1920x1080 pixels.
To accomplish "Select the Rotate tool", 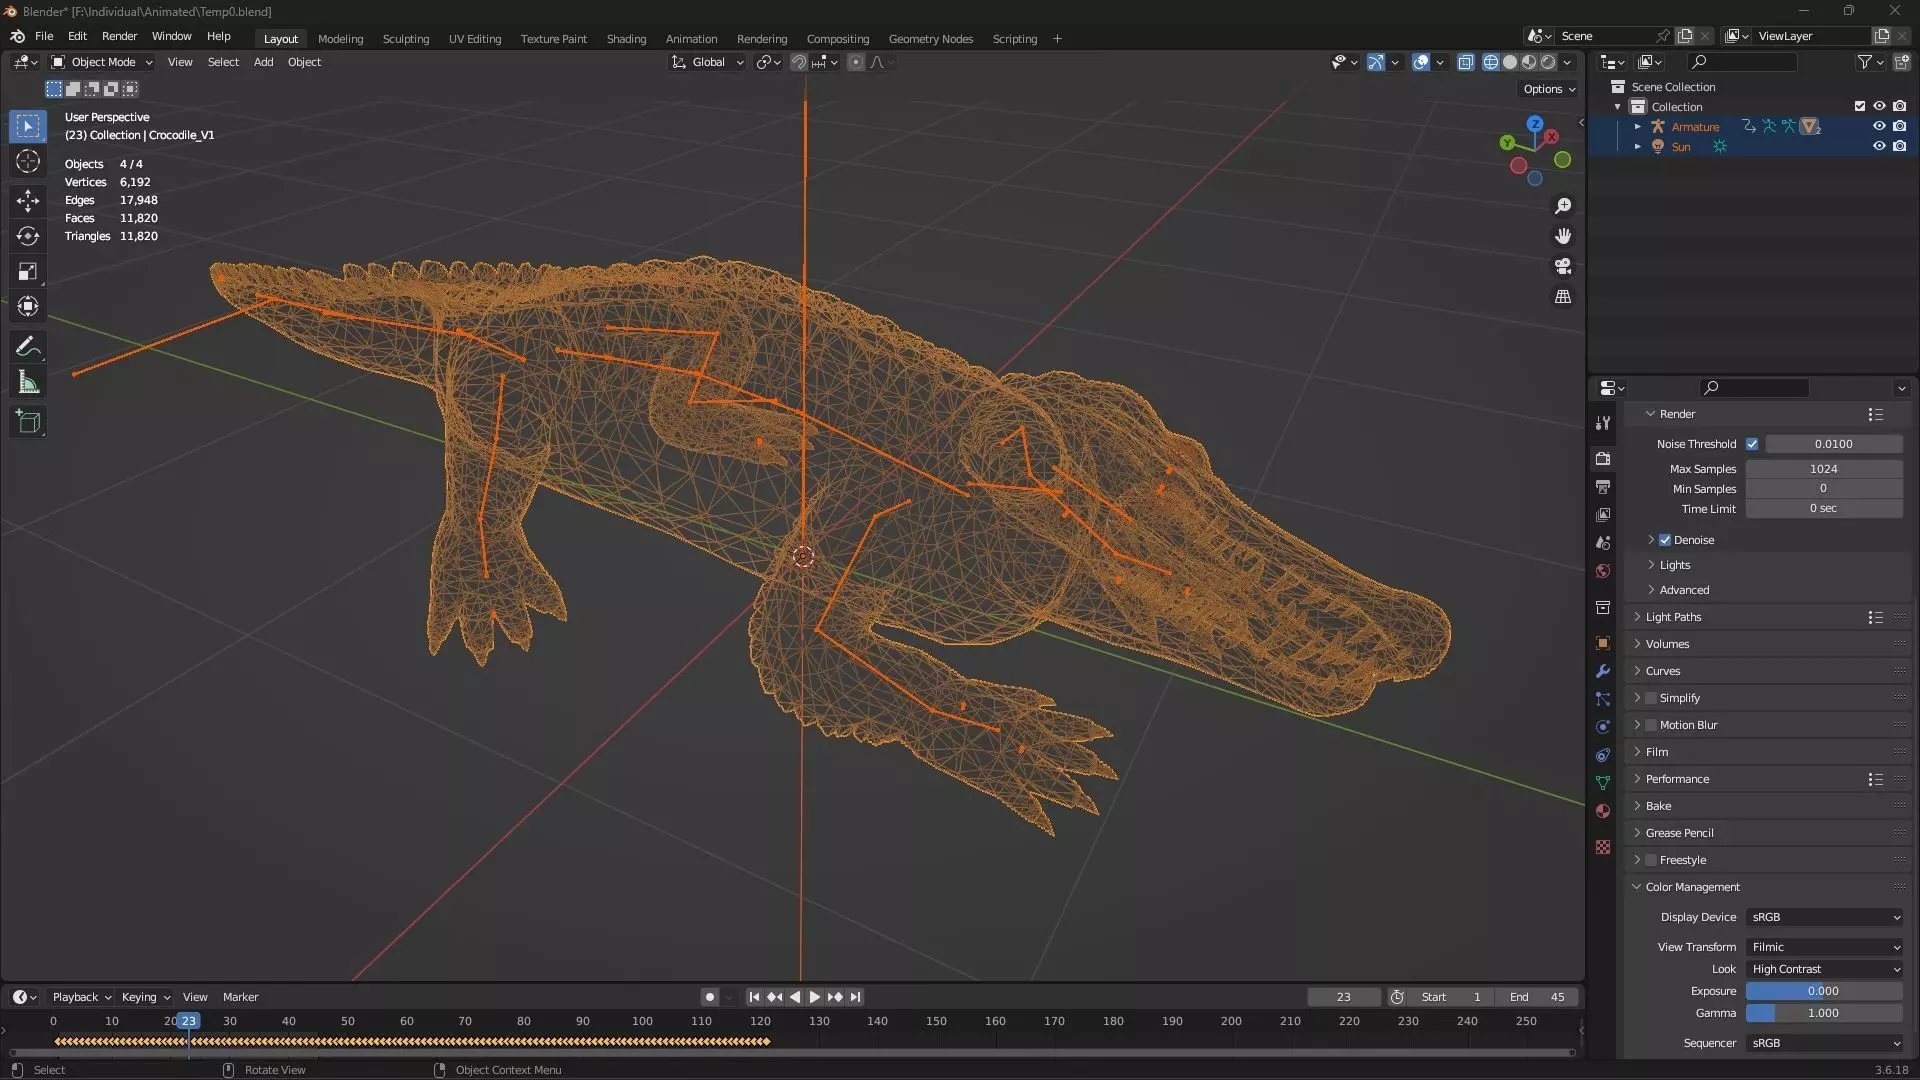I will tap(28, 236).
